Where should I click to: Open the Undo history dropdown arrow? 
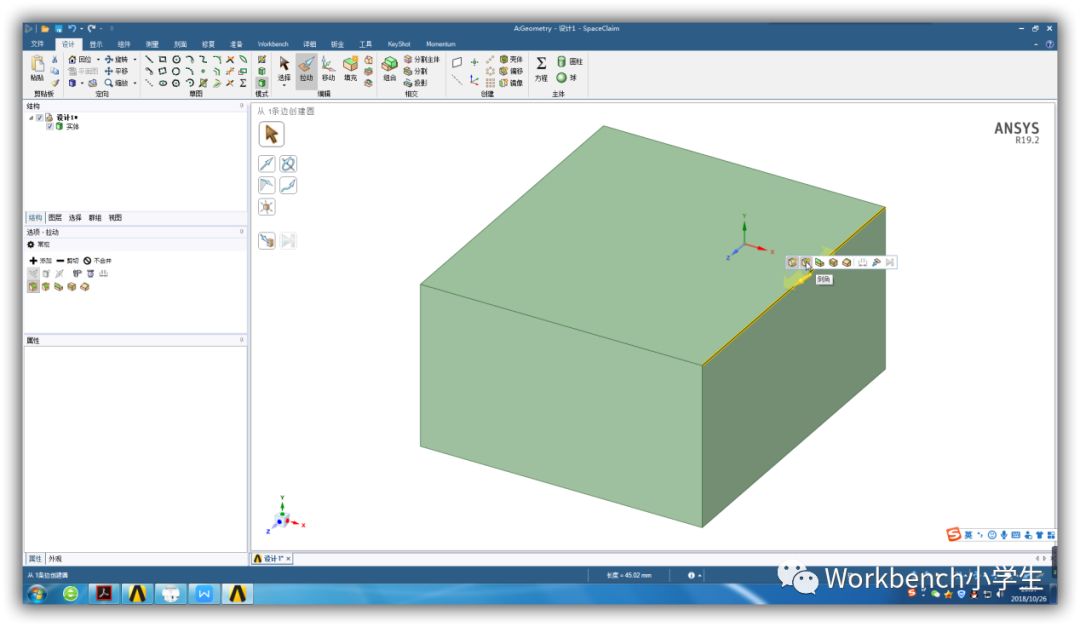click(81, 28)
